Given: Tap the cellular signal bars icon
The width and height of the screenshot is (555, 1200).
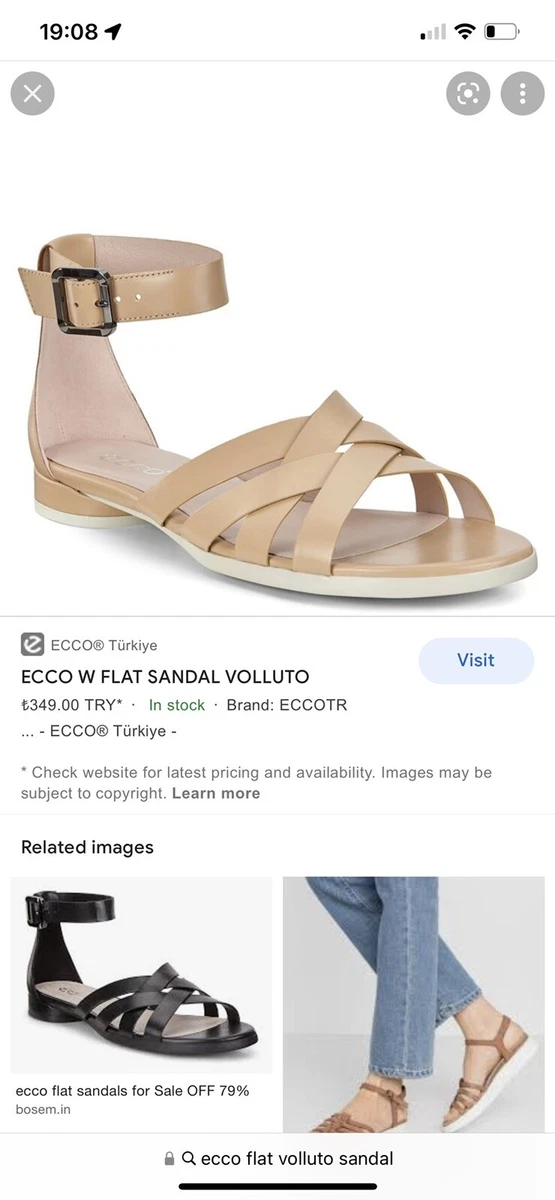Looking at the screenshot, I should click(x=433, y=32).
